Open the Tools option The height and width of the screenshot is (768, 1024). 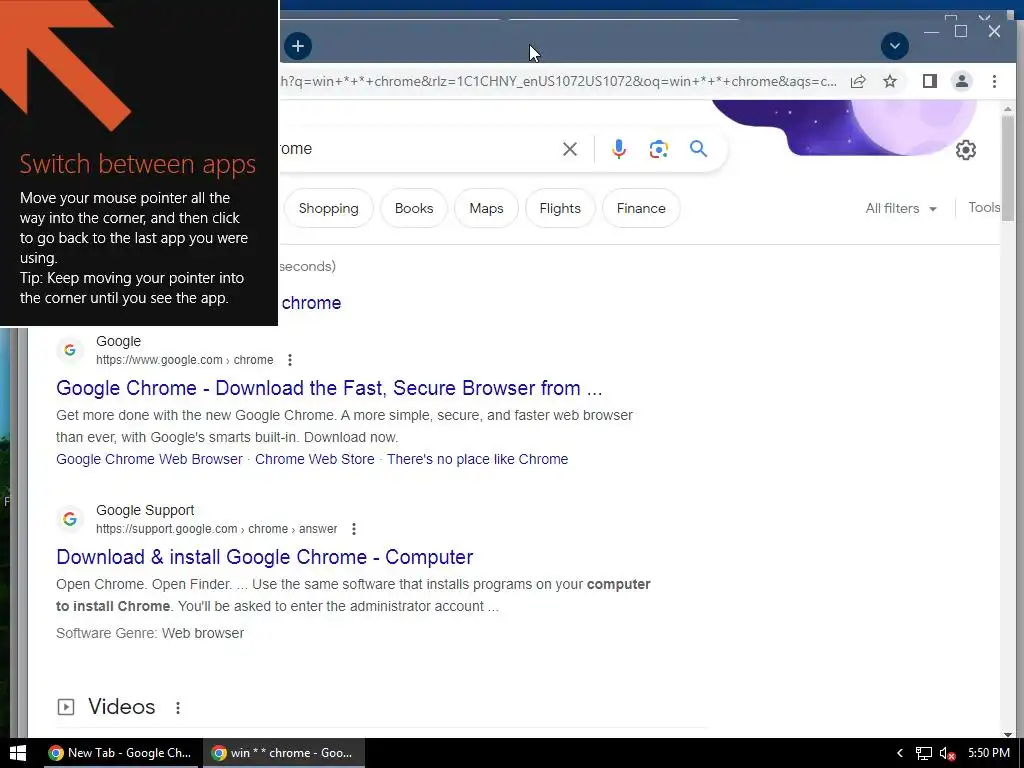tap(984, 208)
